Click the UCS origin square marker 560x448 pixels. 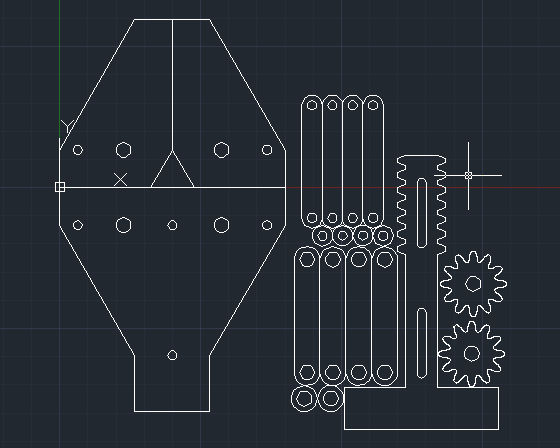[60, 187]
